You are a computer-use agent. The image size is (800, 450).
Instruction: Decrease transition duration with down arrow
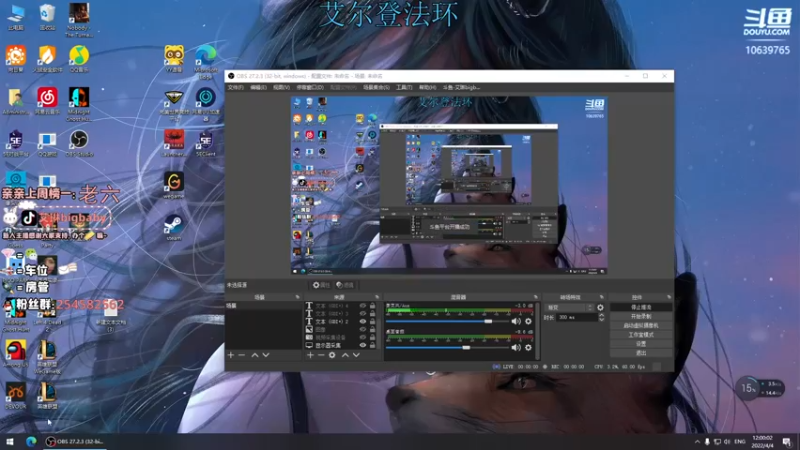602,319
